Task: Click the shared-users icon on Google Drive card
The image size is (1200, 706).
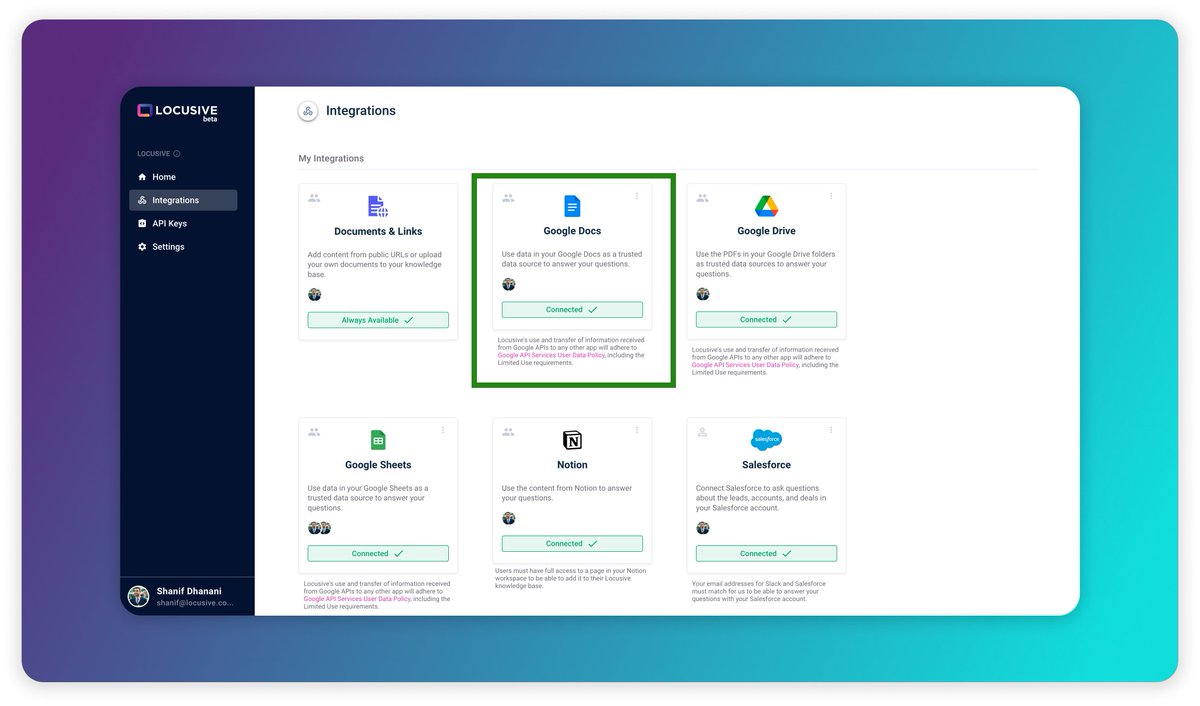Action: [x=702, y=198]
